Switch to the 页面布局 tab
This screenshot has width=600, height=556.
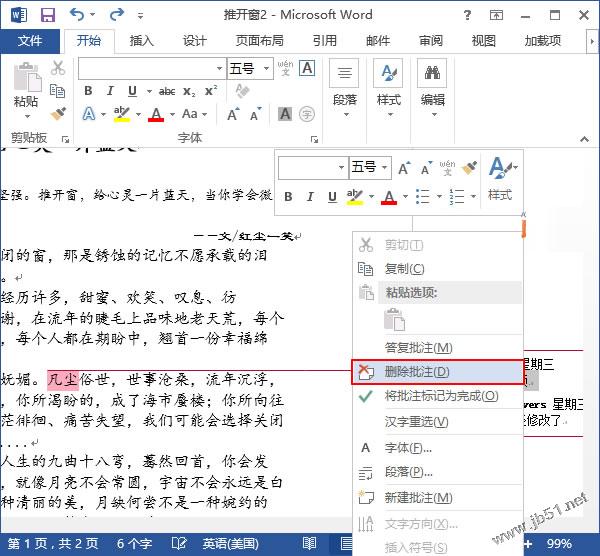point(259,41)
